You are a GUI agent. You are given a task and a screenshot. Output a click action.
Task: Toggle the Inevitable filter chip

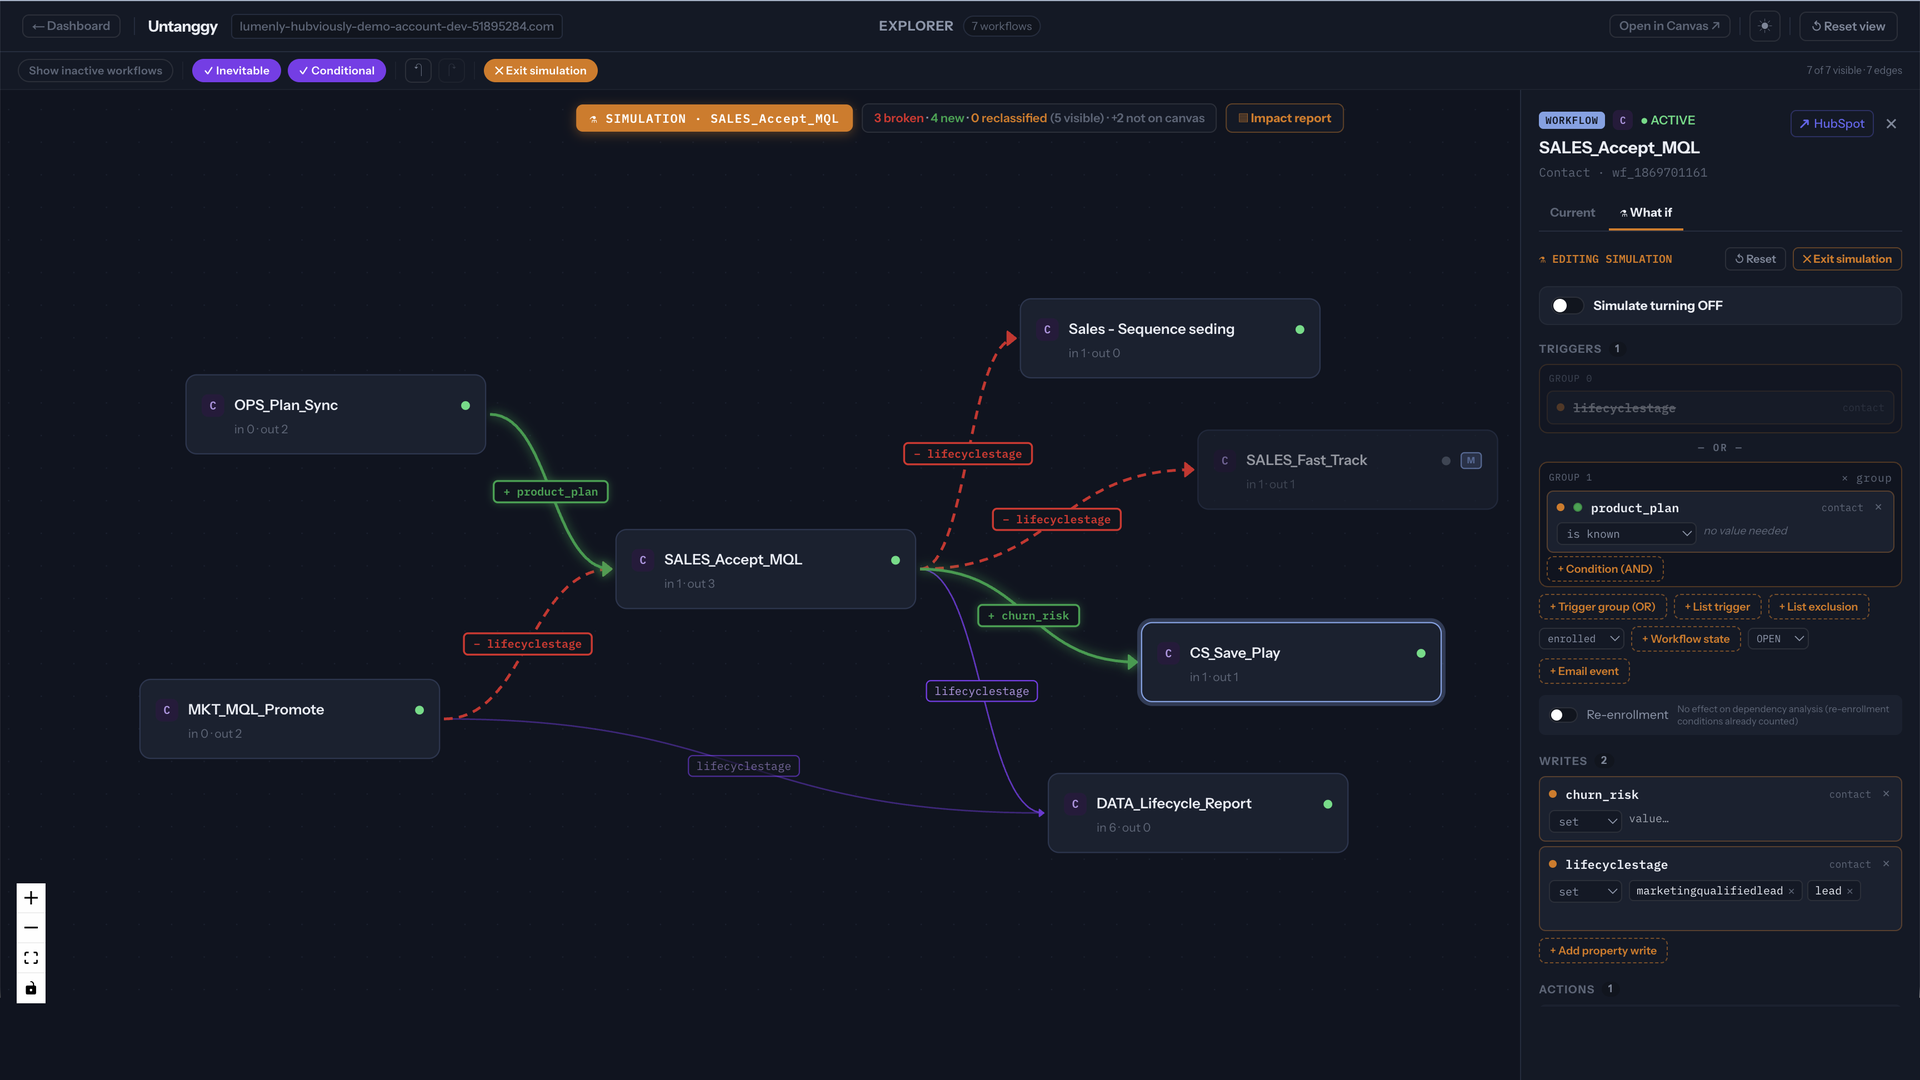(x=237, y=70)
